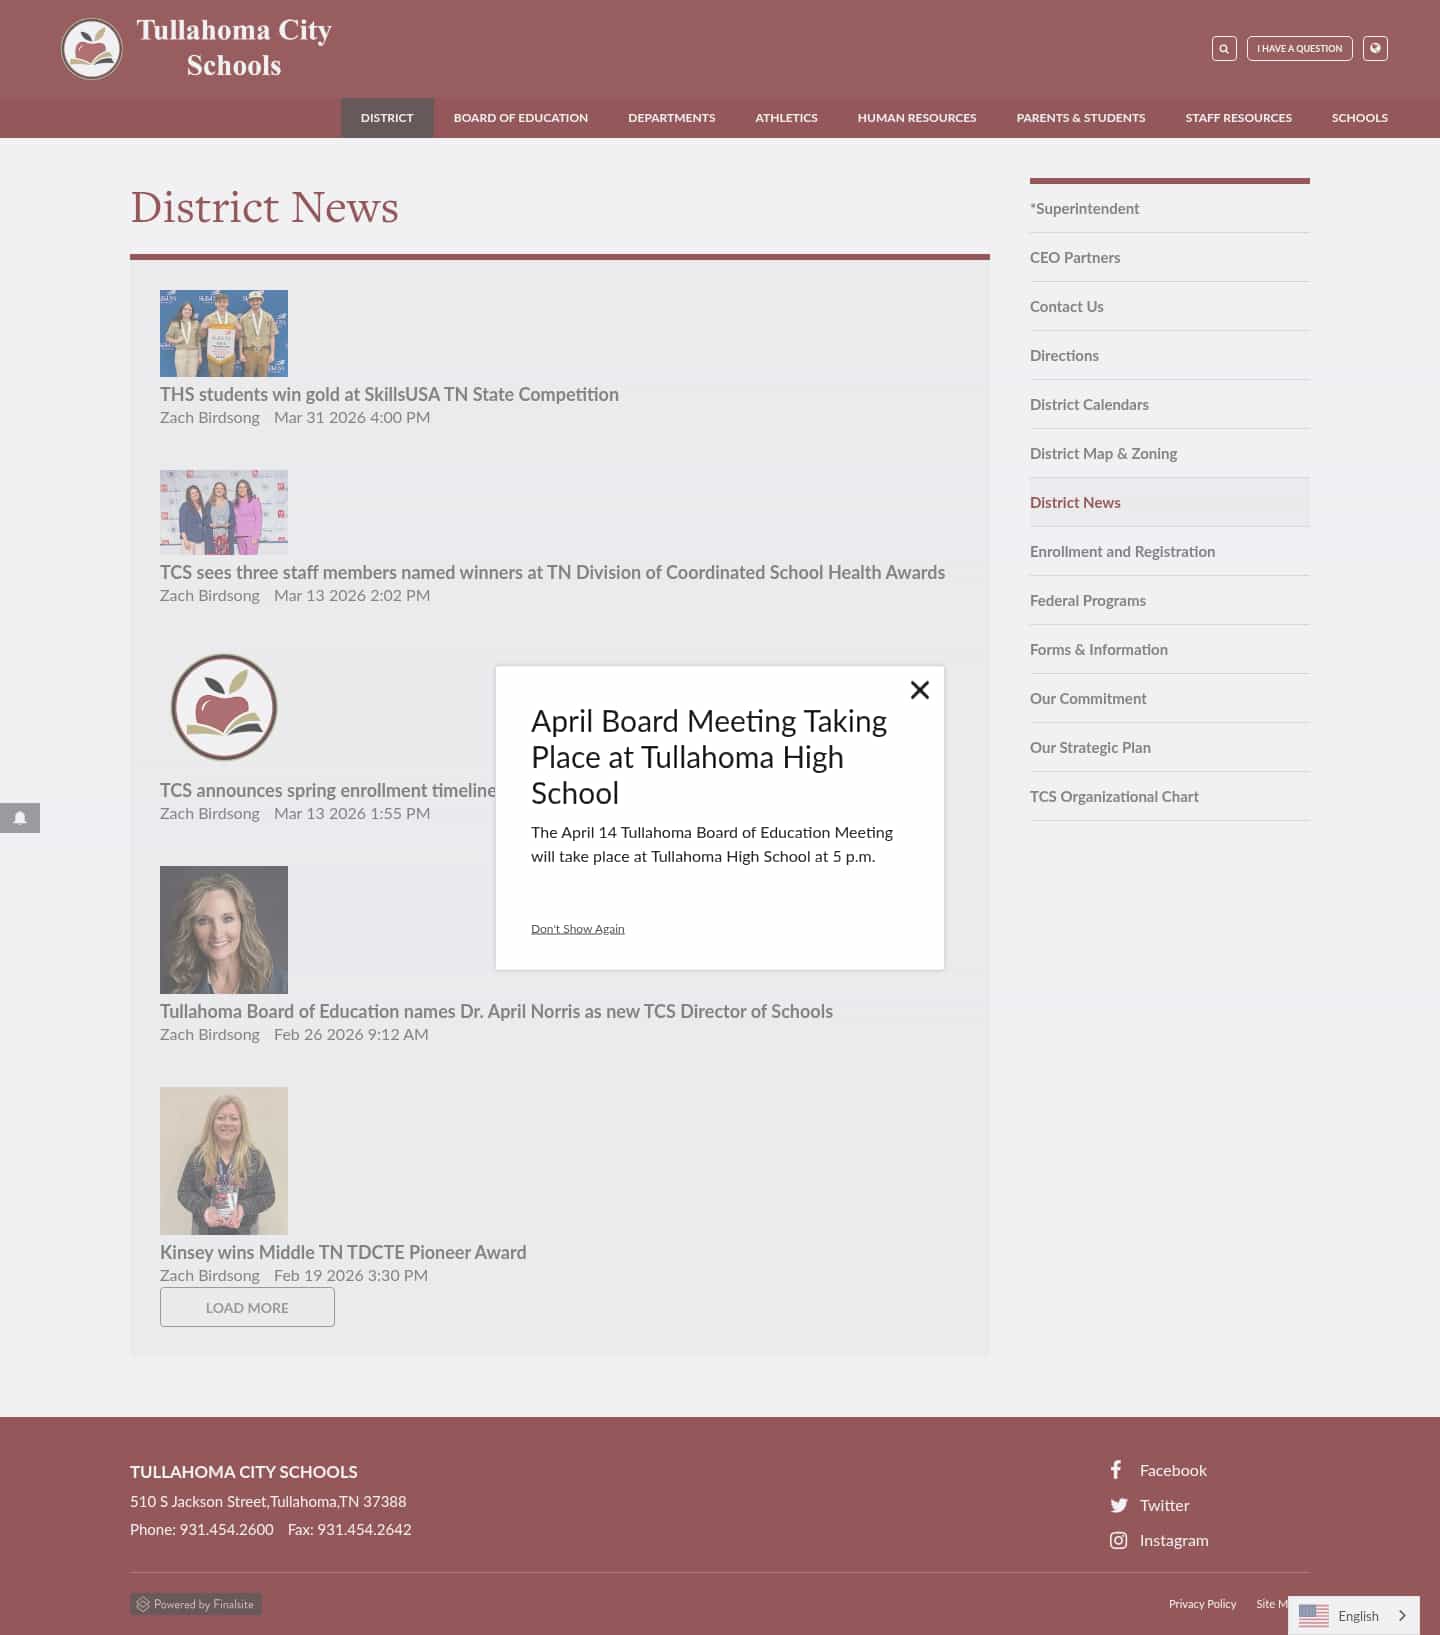Click phone number 931.454.2600 in footer
This screenshot has width=1440, height=1635.
pyautogui.click(x=226, y=1529)
